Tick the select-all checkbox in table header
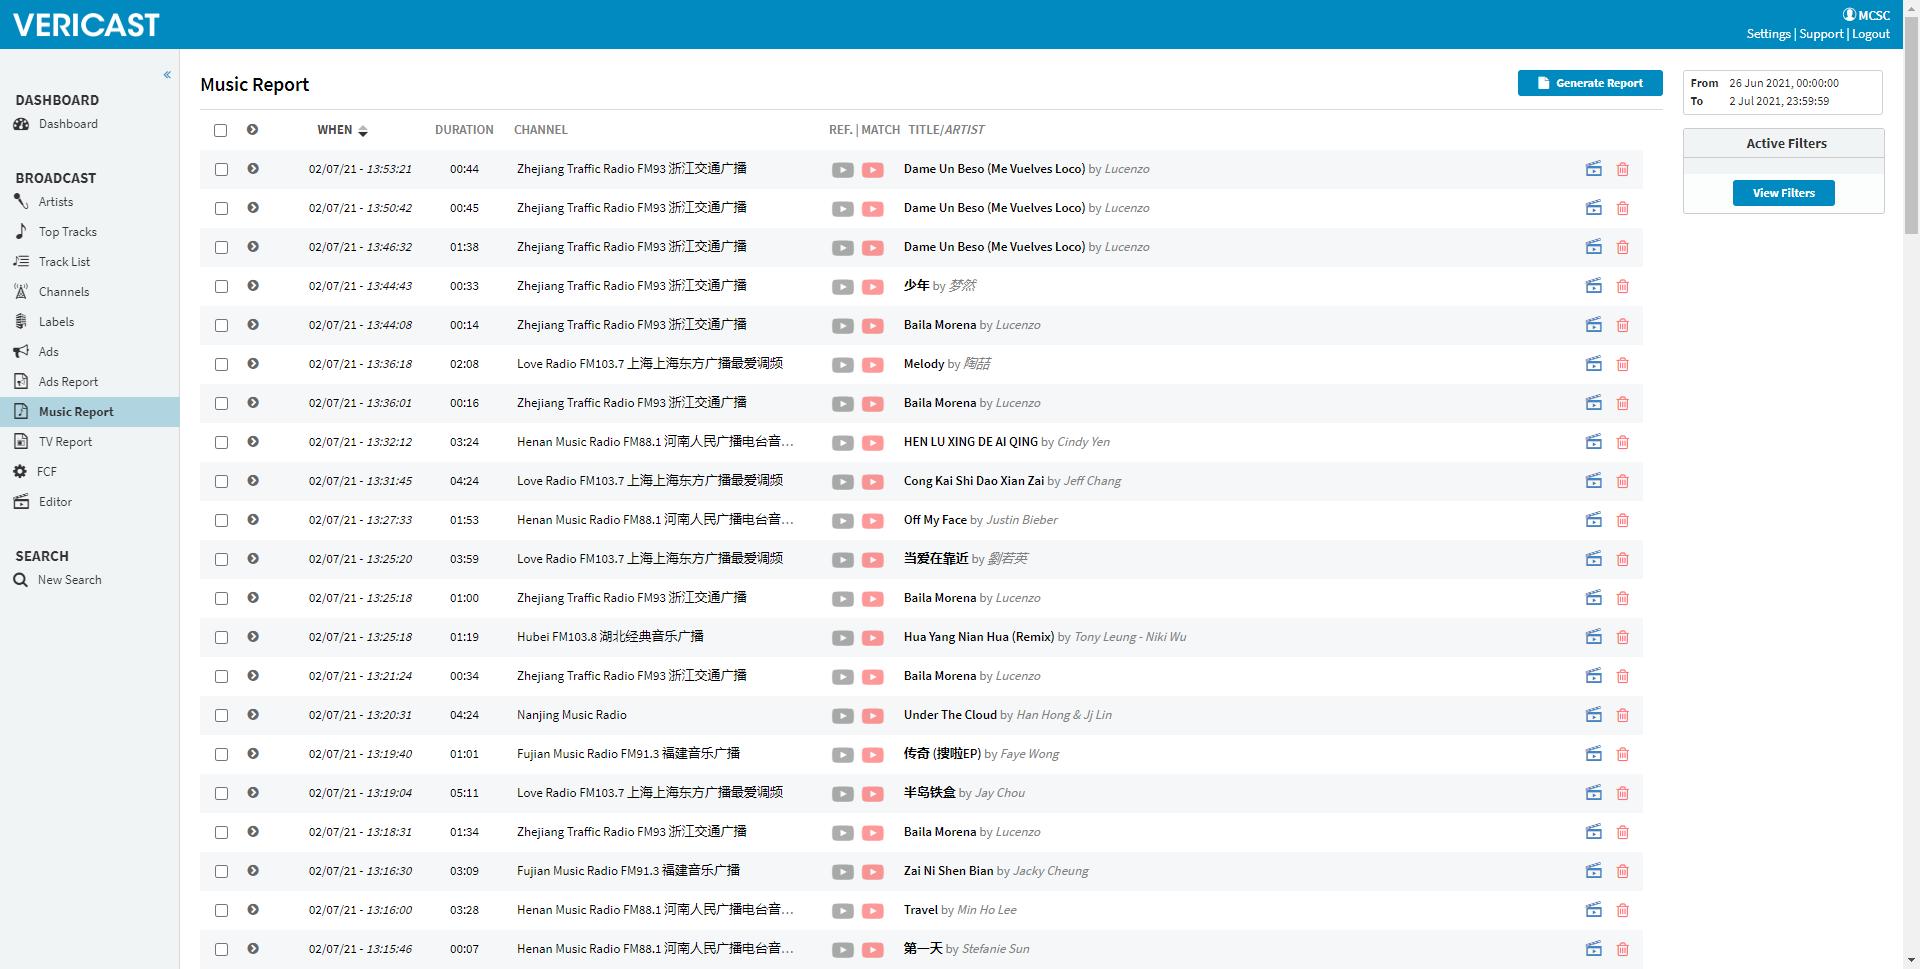The height and width of the screenshot is (969, 1920). [221, 130]
